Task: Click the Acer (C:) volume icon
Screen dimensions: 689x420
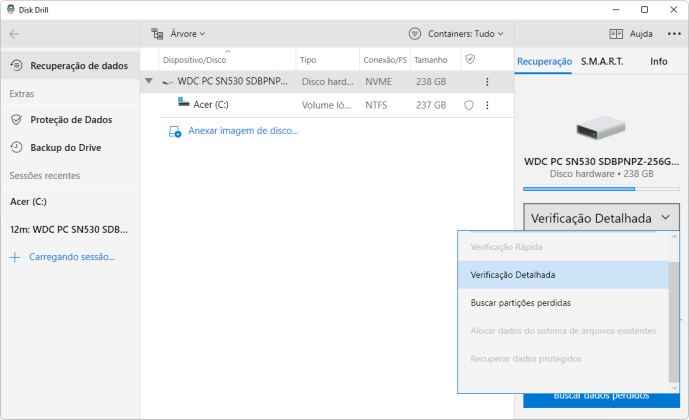Action: click(x=184, y=102)
